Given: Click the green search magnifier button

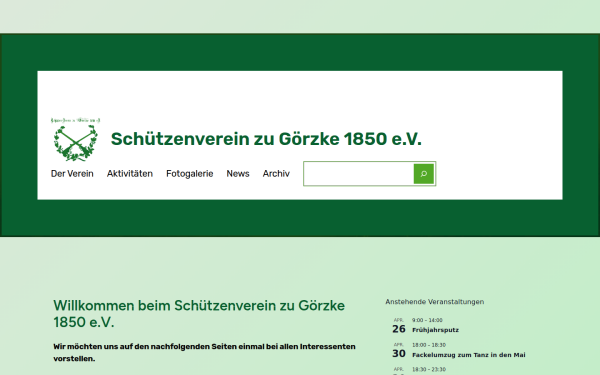Looking at the screenshot, I should (x=424, y=174).
